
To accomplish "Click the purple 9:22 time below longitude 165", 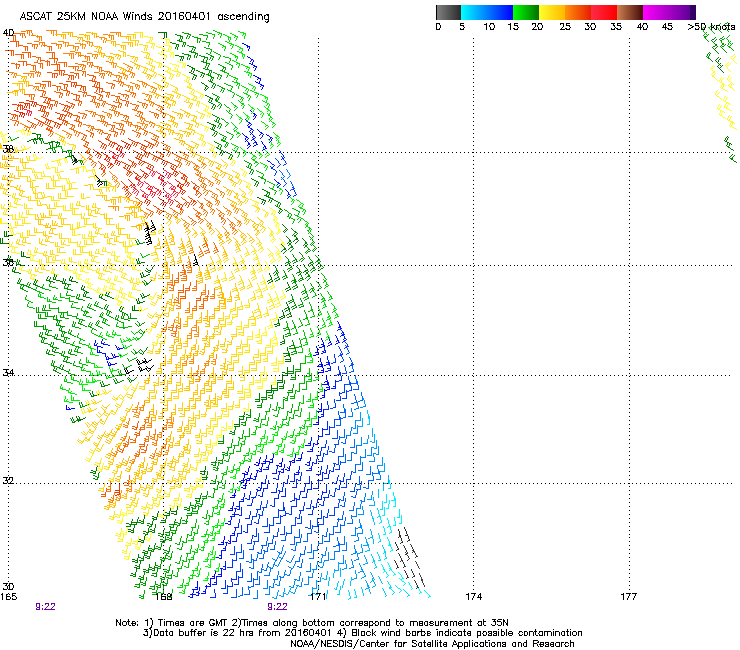I will coord(45,607).
